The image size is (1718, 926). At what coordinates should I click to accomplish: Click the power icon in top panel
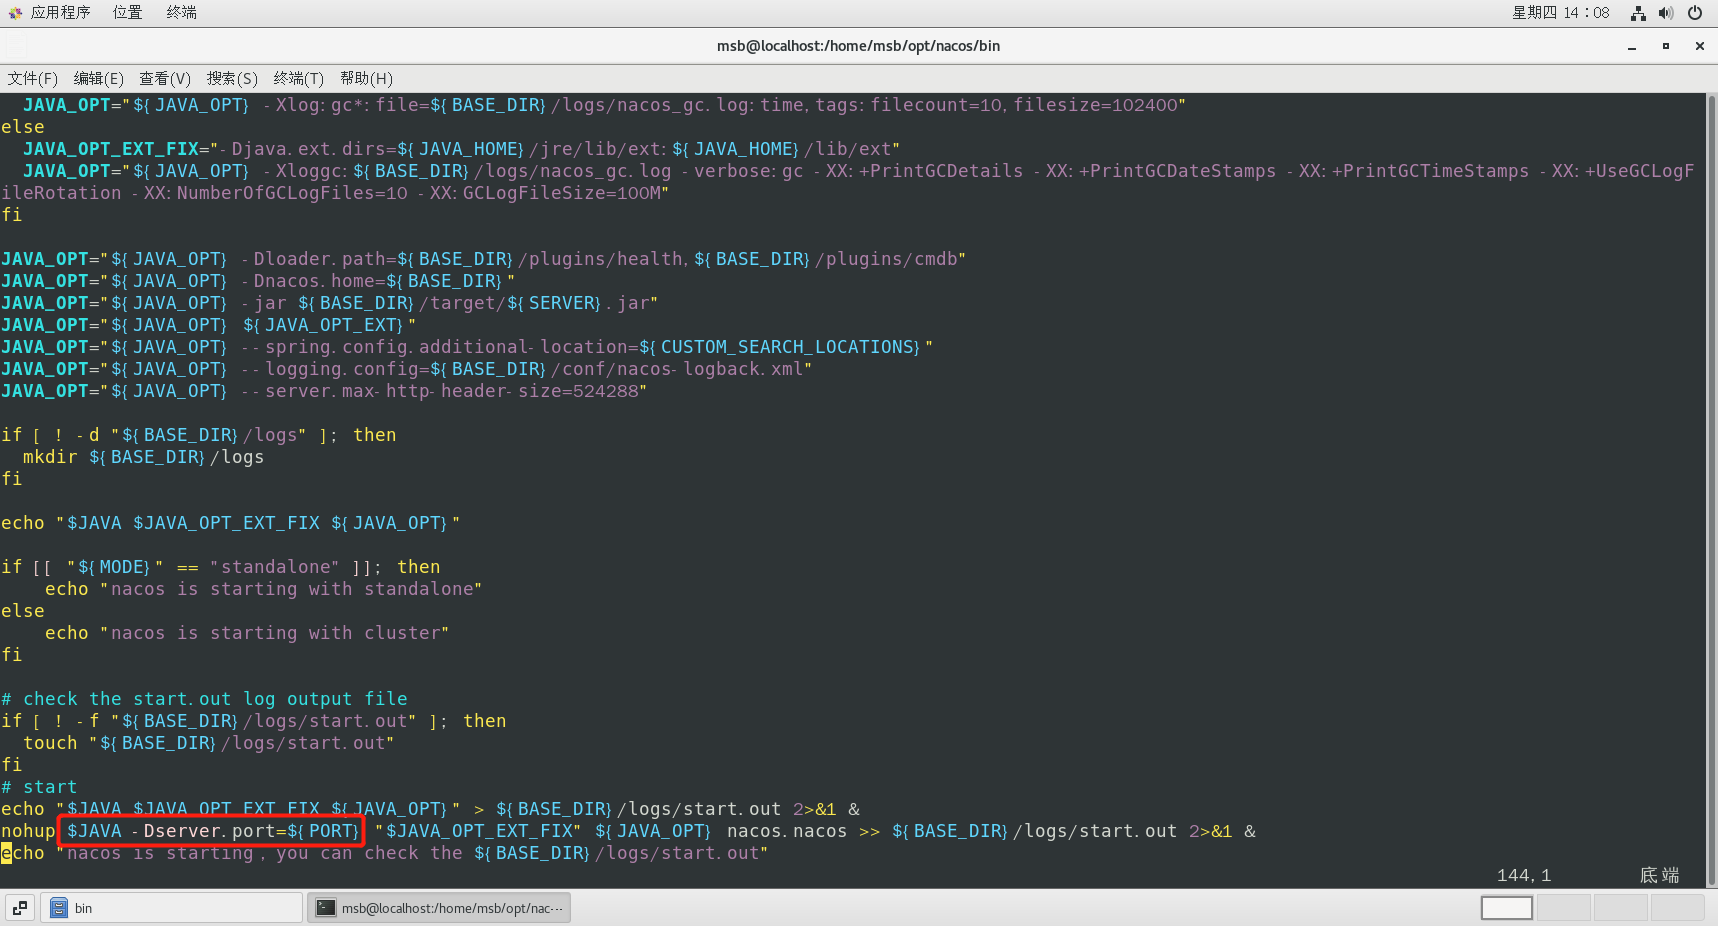pos(1695,13)
